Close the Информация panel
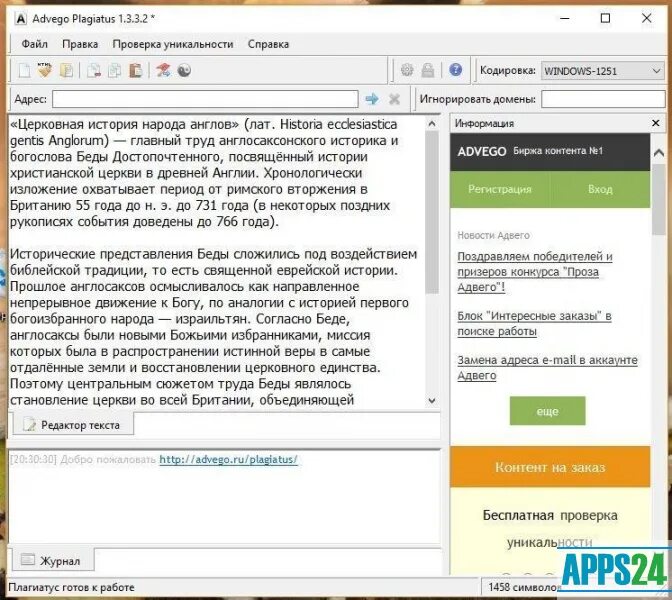672x600 pixels. coord(655,123)
